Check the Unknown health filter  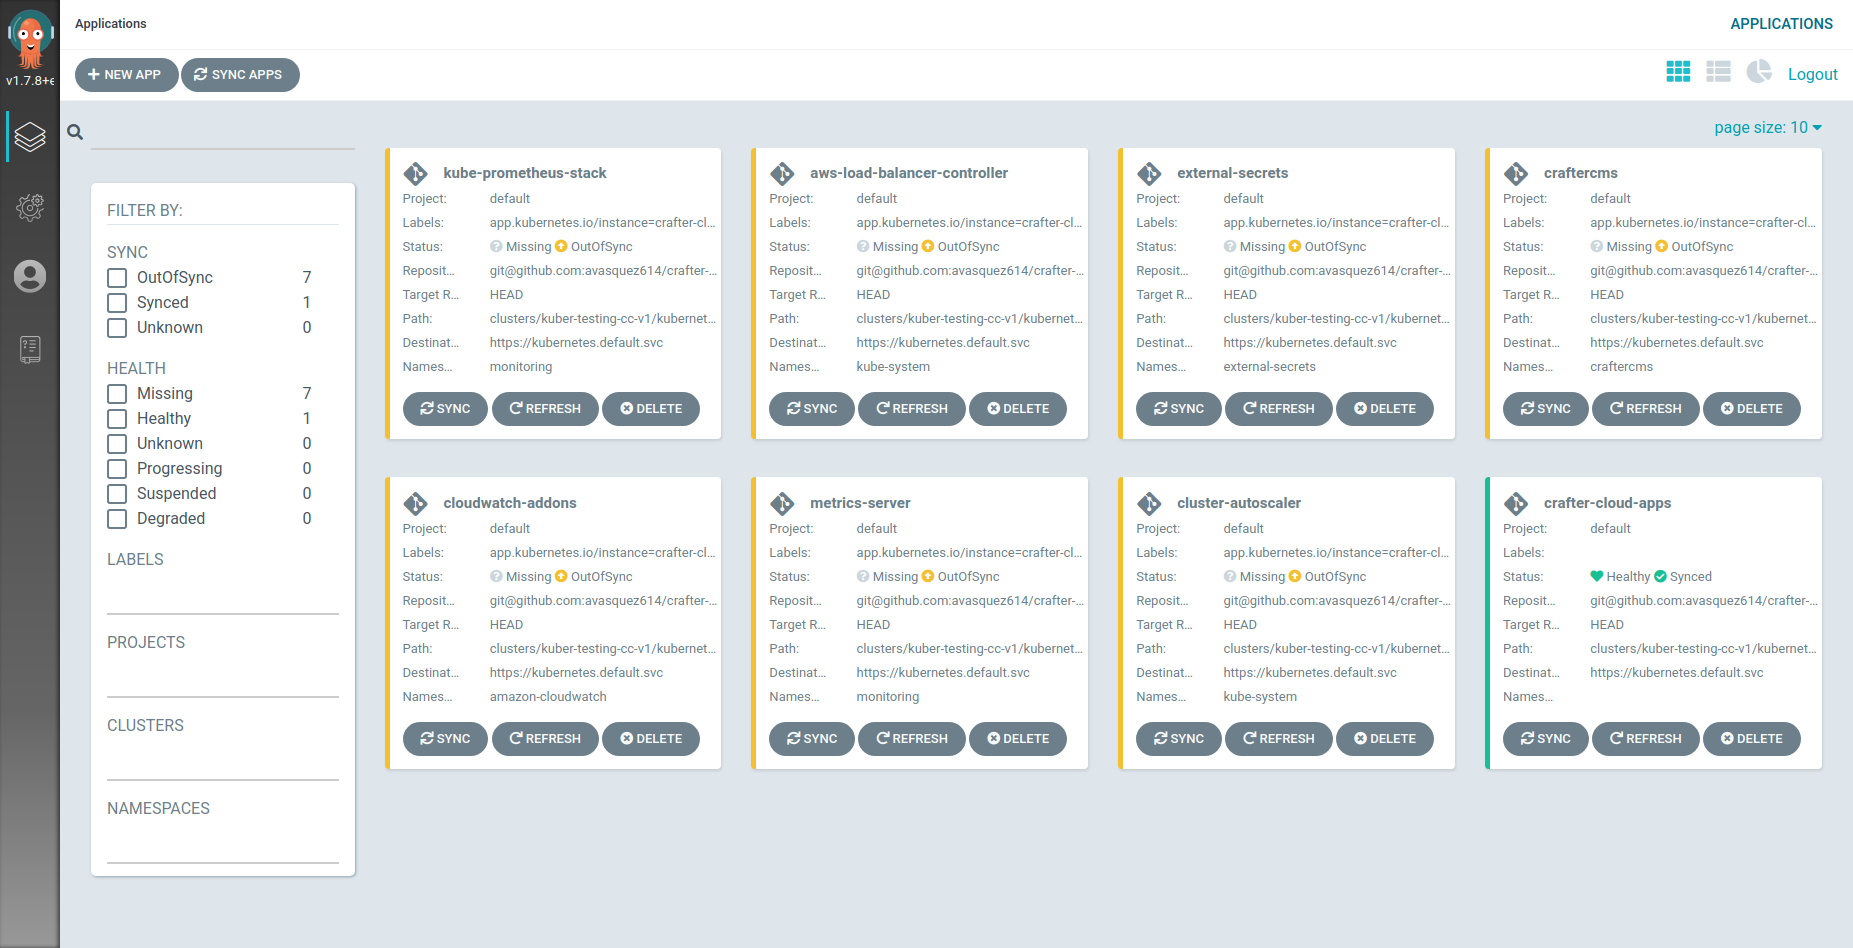click(x=117, y=444)
